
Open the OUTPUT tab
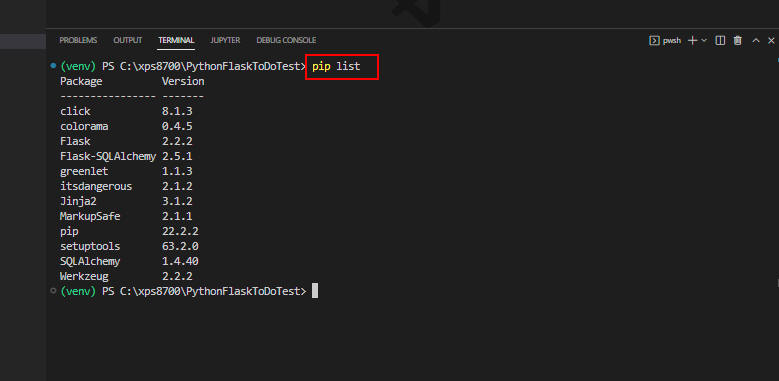(128, 40)
